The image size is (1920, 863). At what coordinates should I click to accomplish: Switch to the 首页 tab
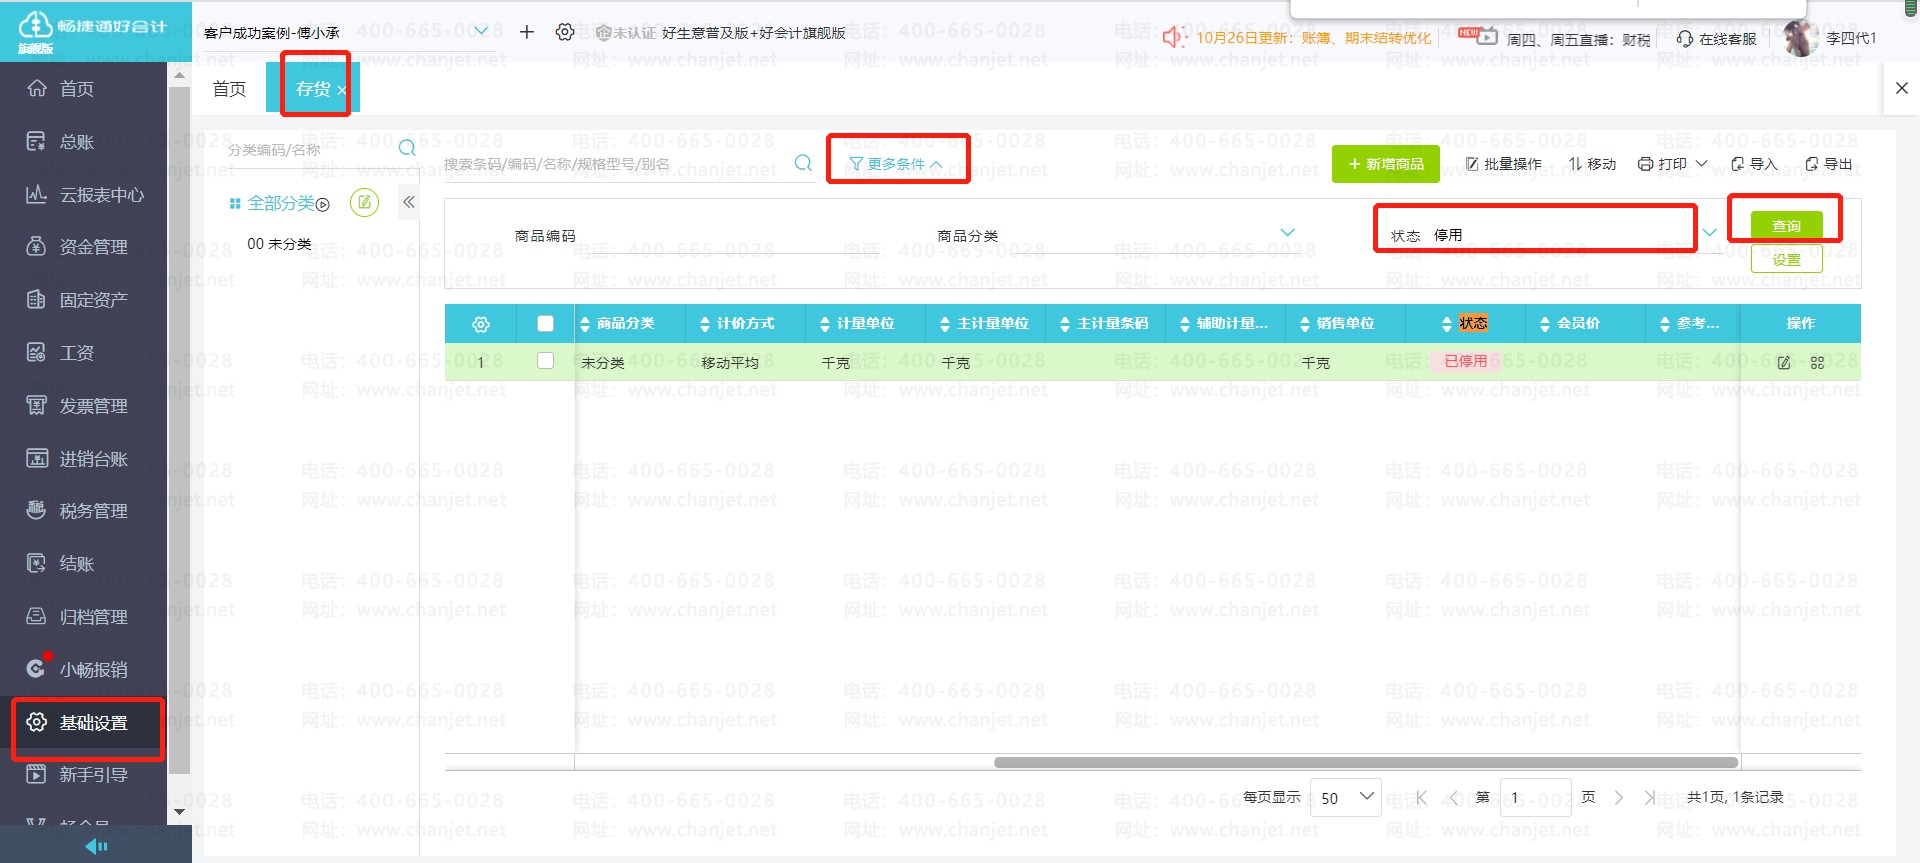(230, 89)
